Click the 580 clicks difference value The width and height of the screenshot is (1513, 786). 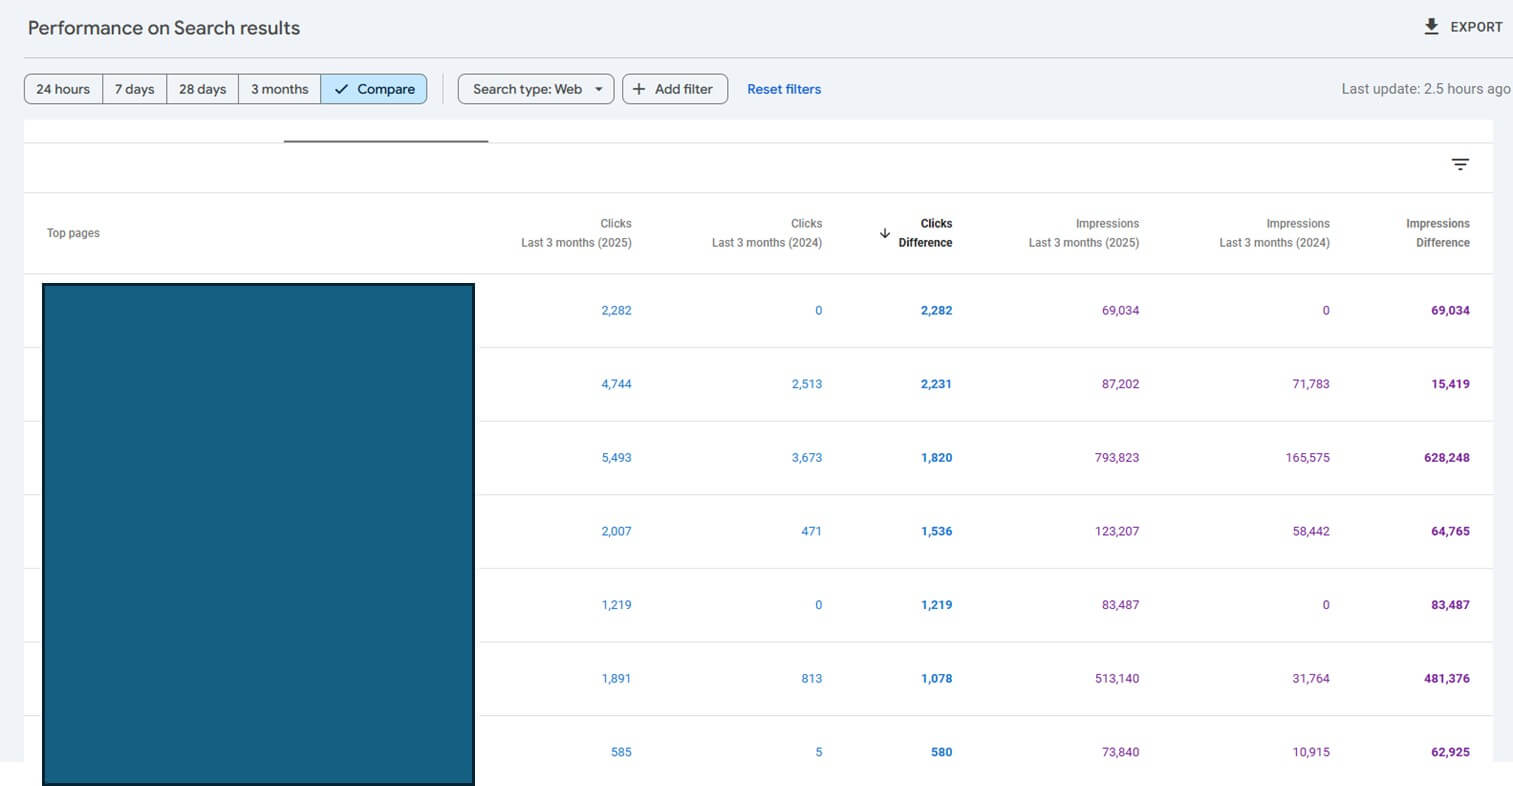941,753
